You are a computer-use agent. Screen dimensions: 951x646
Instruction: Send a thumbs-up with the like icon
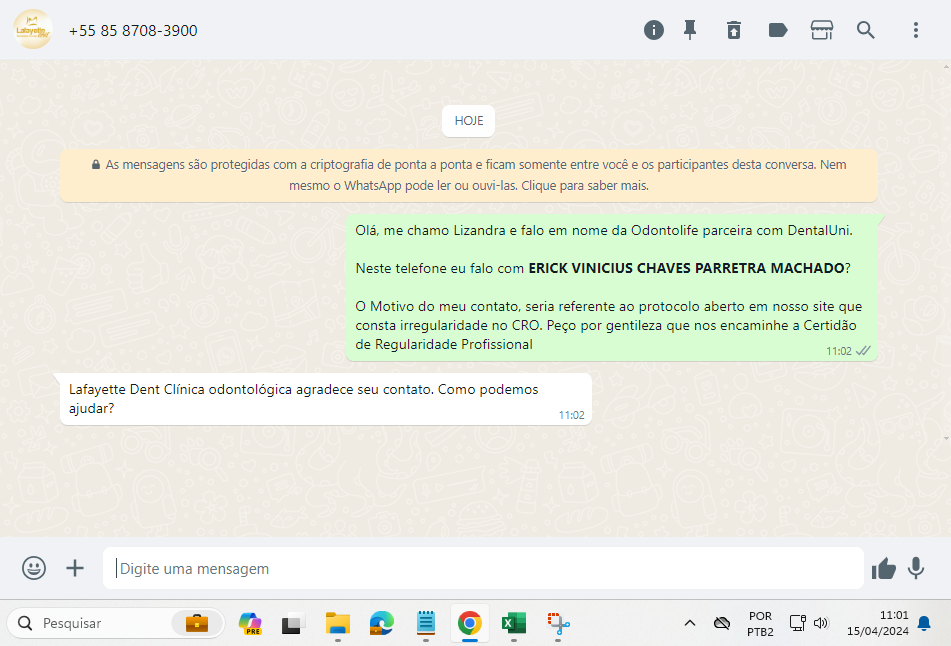884,568
